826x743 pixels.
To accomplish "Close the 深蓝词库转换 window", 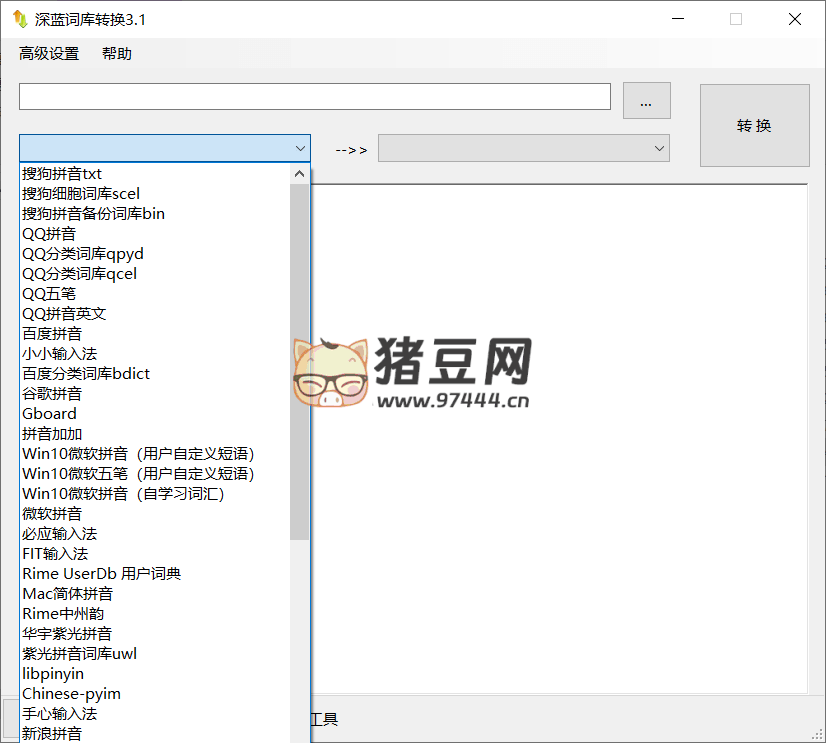I will (794, 19).
